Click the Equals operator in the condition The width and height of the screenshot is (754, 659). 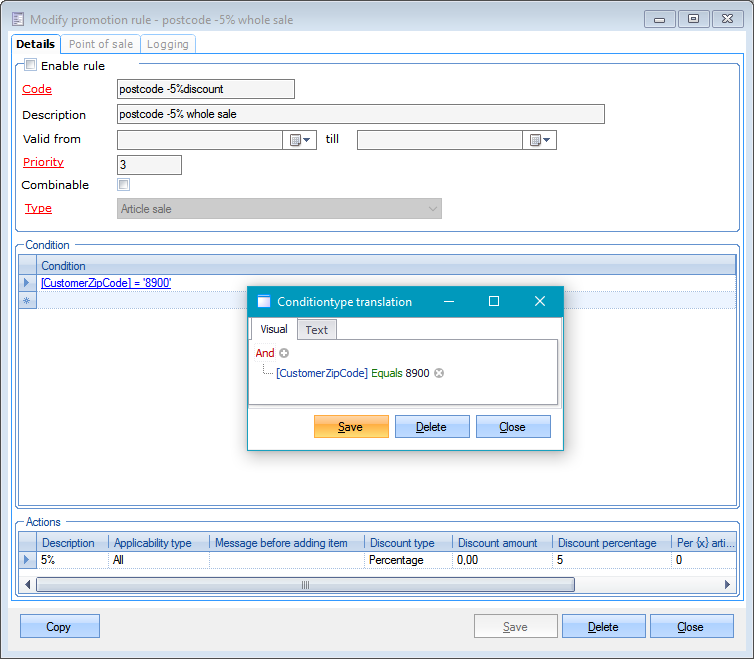(387, 373)
